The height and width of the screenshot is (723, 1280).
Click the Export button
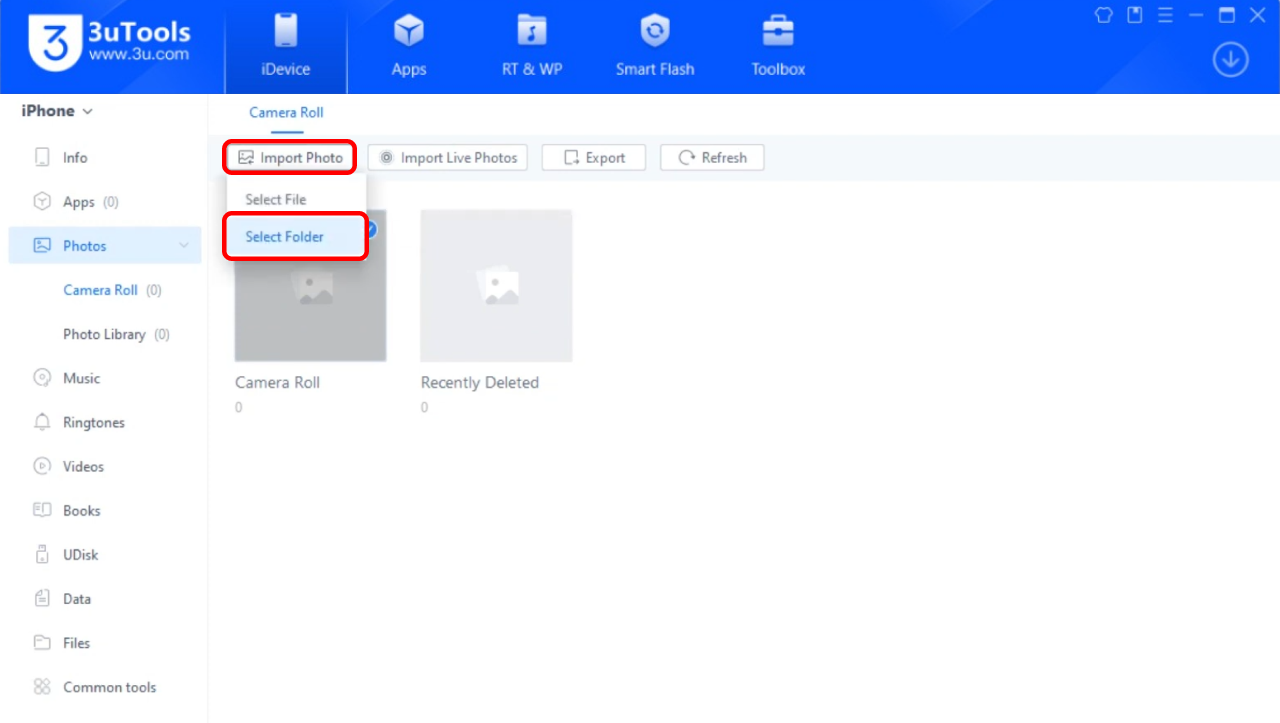click(x=594, y=158)
